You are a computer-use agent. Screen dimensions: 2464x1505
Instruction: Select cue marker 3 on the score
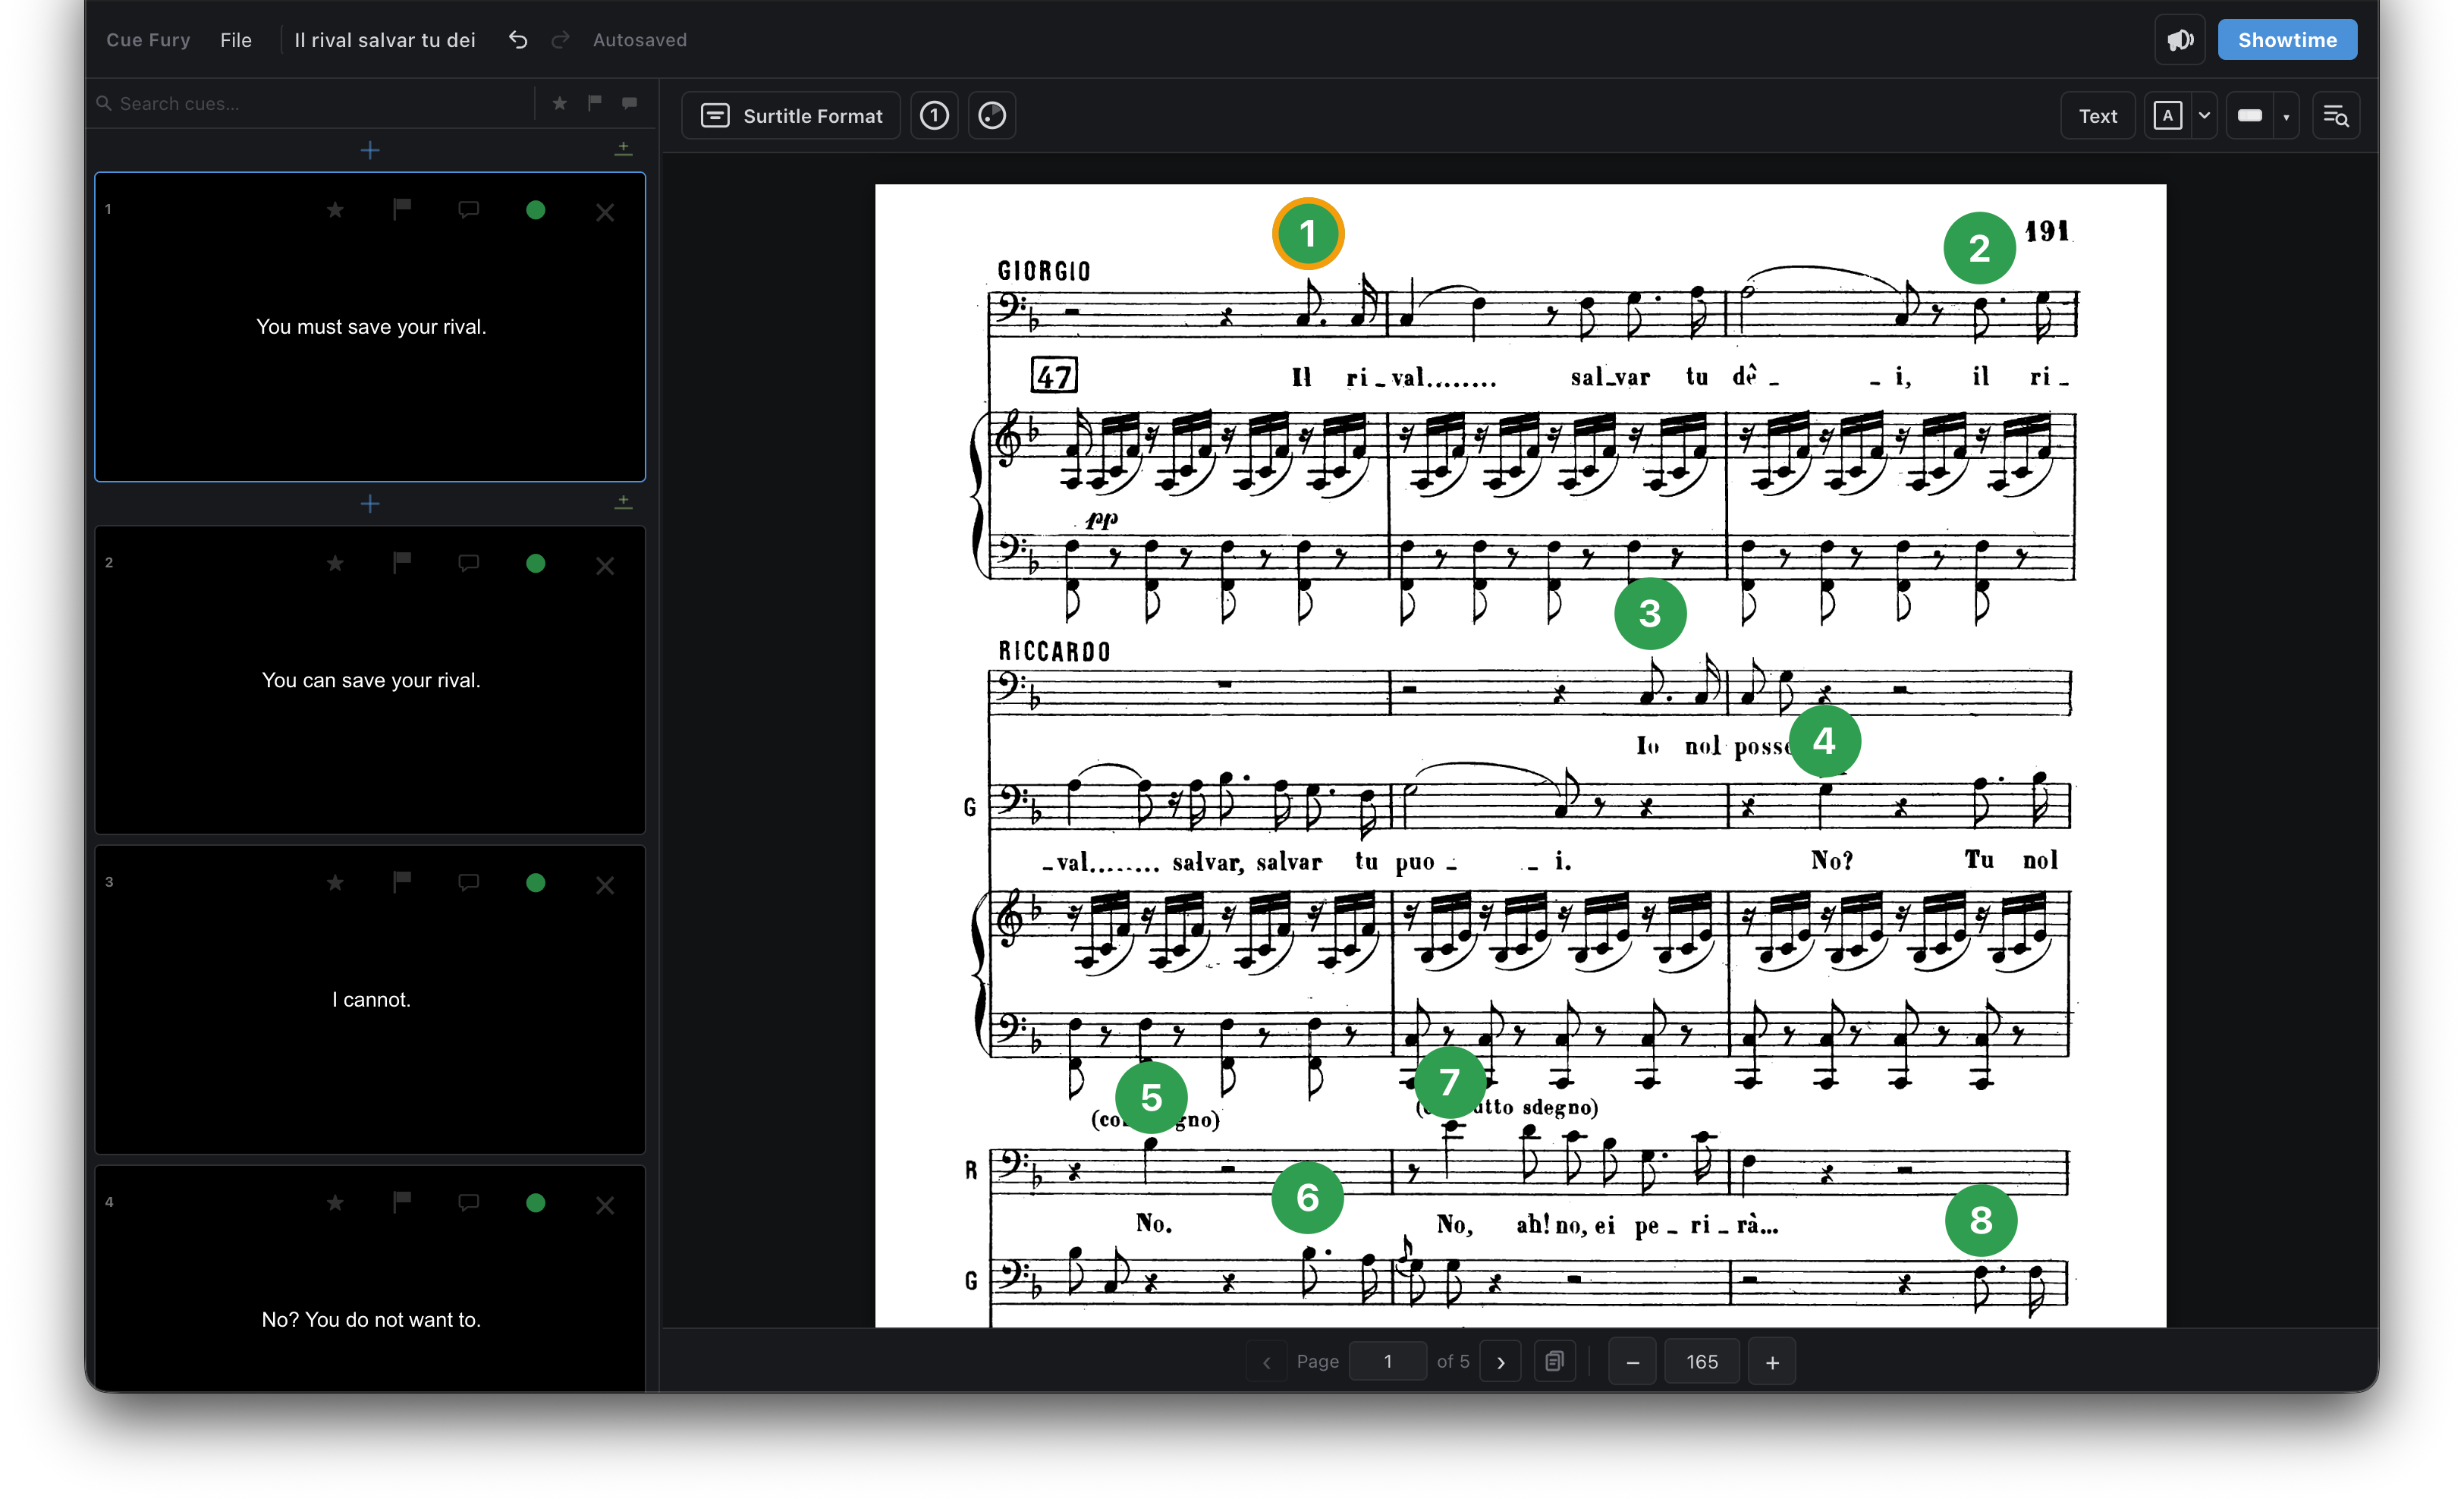(x=1650, y=613)
